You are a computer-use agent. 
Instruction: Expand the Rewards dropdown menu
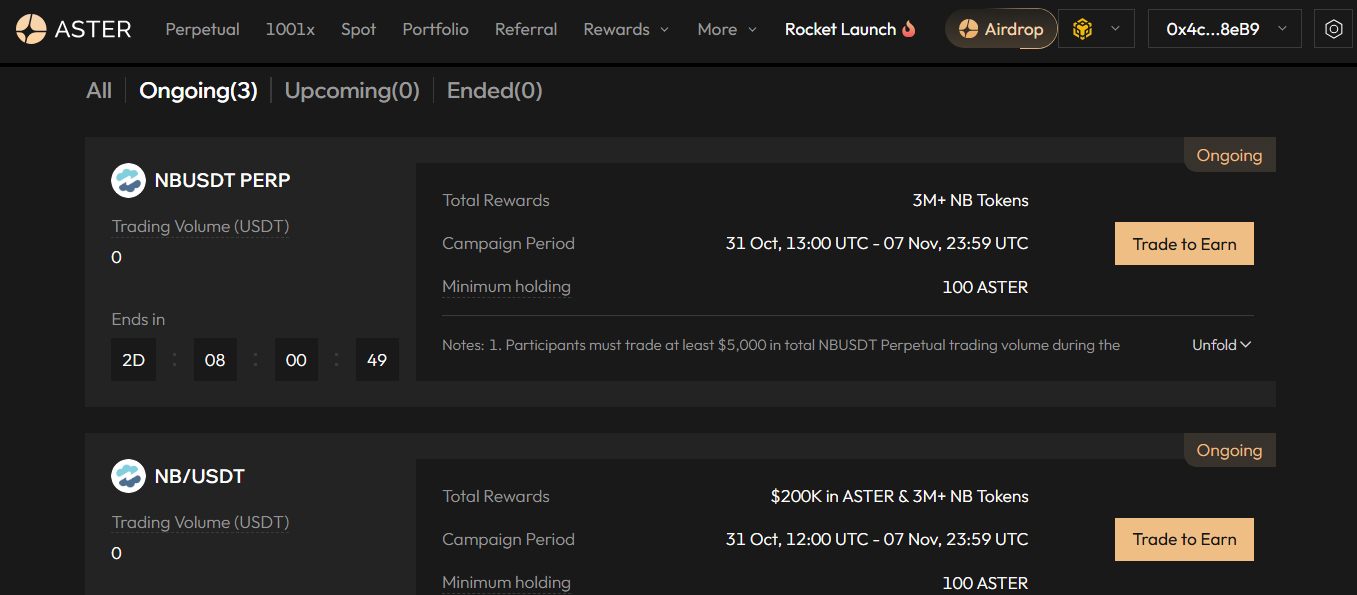click(x=626, y=29)
